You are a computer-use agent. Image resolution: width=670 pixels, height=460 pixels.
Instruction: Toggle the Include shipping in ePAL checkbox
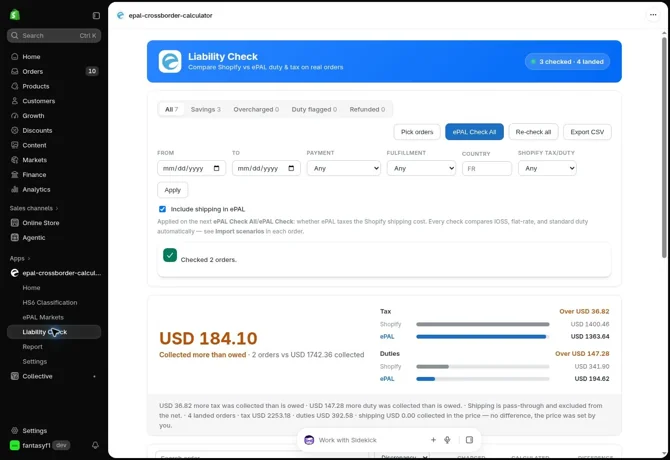[162, 209]
